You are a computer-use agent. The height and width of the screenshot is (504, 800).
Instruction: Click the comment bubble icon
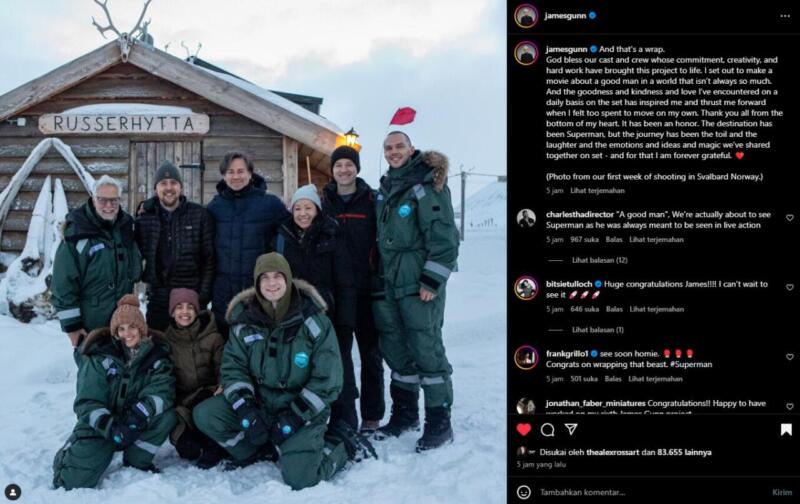[x=547, y=430]
